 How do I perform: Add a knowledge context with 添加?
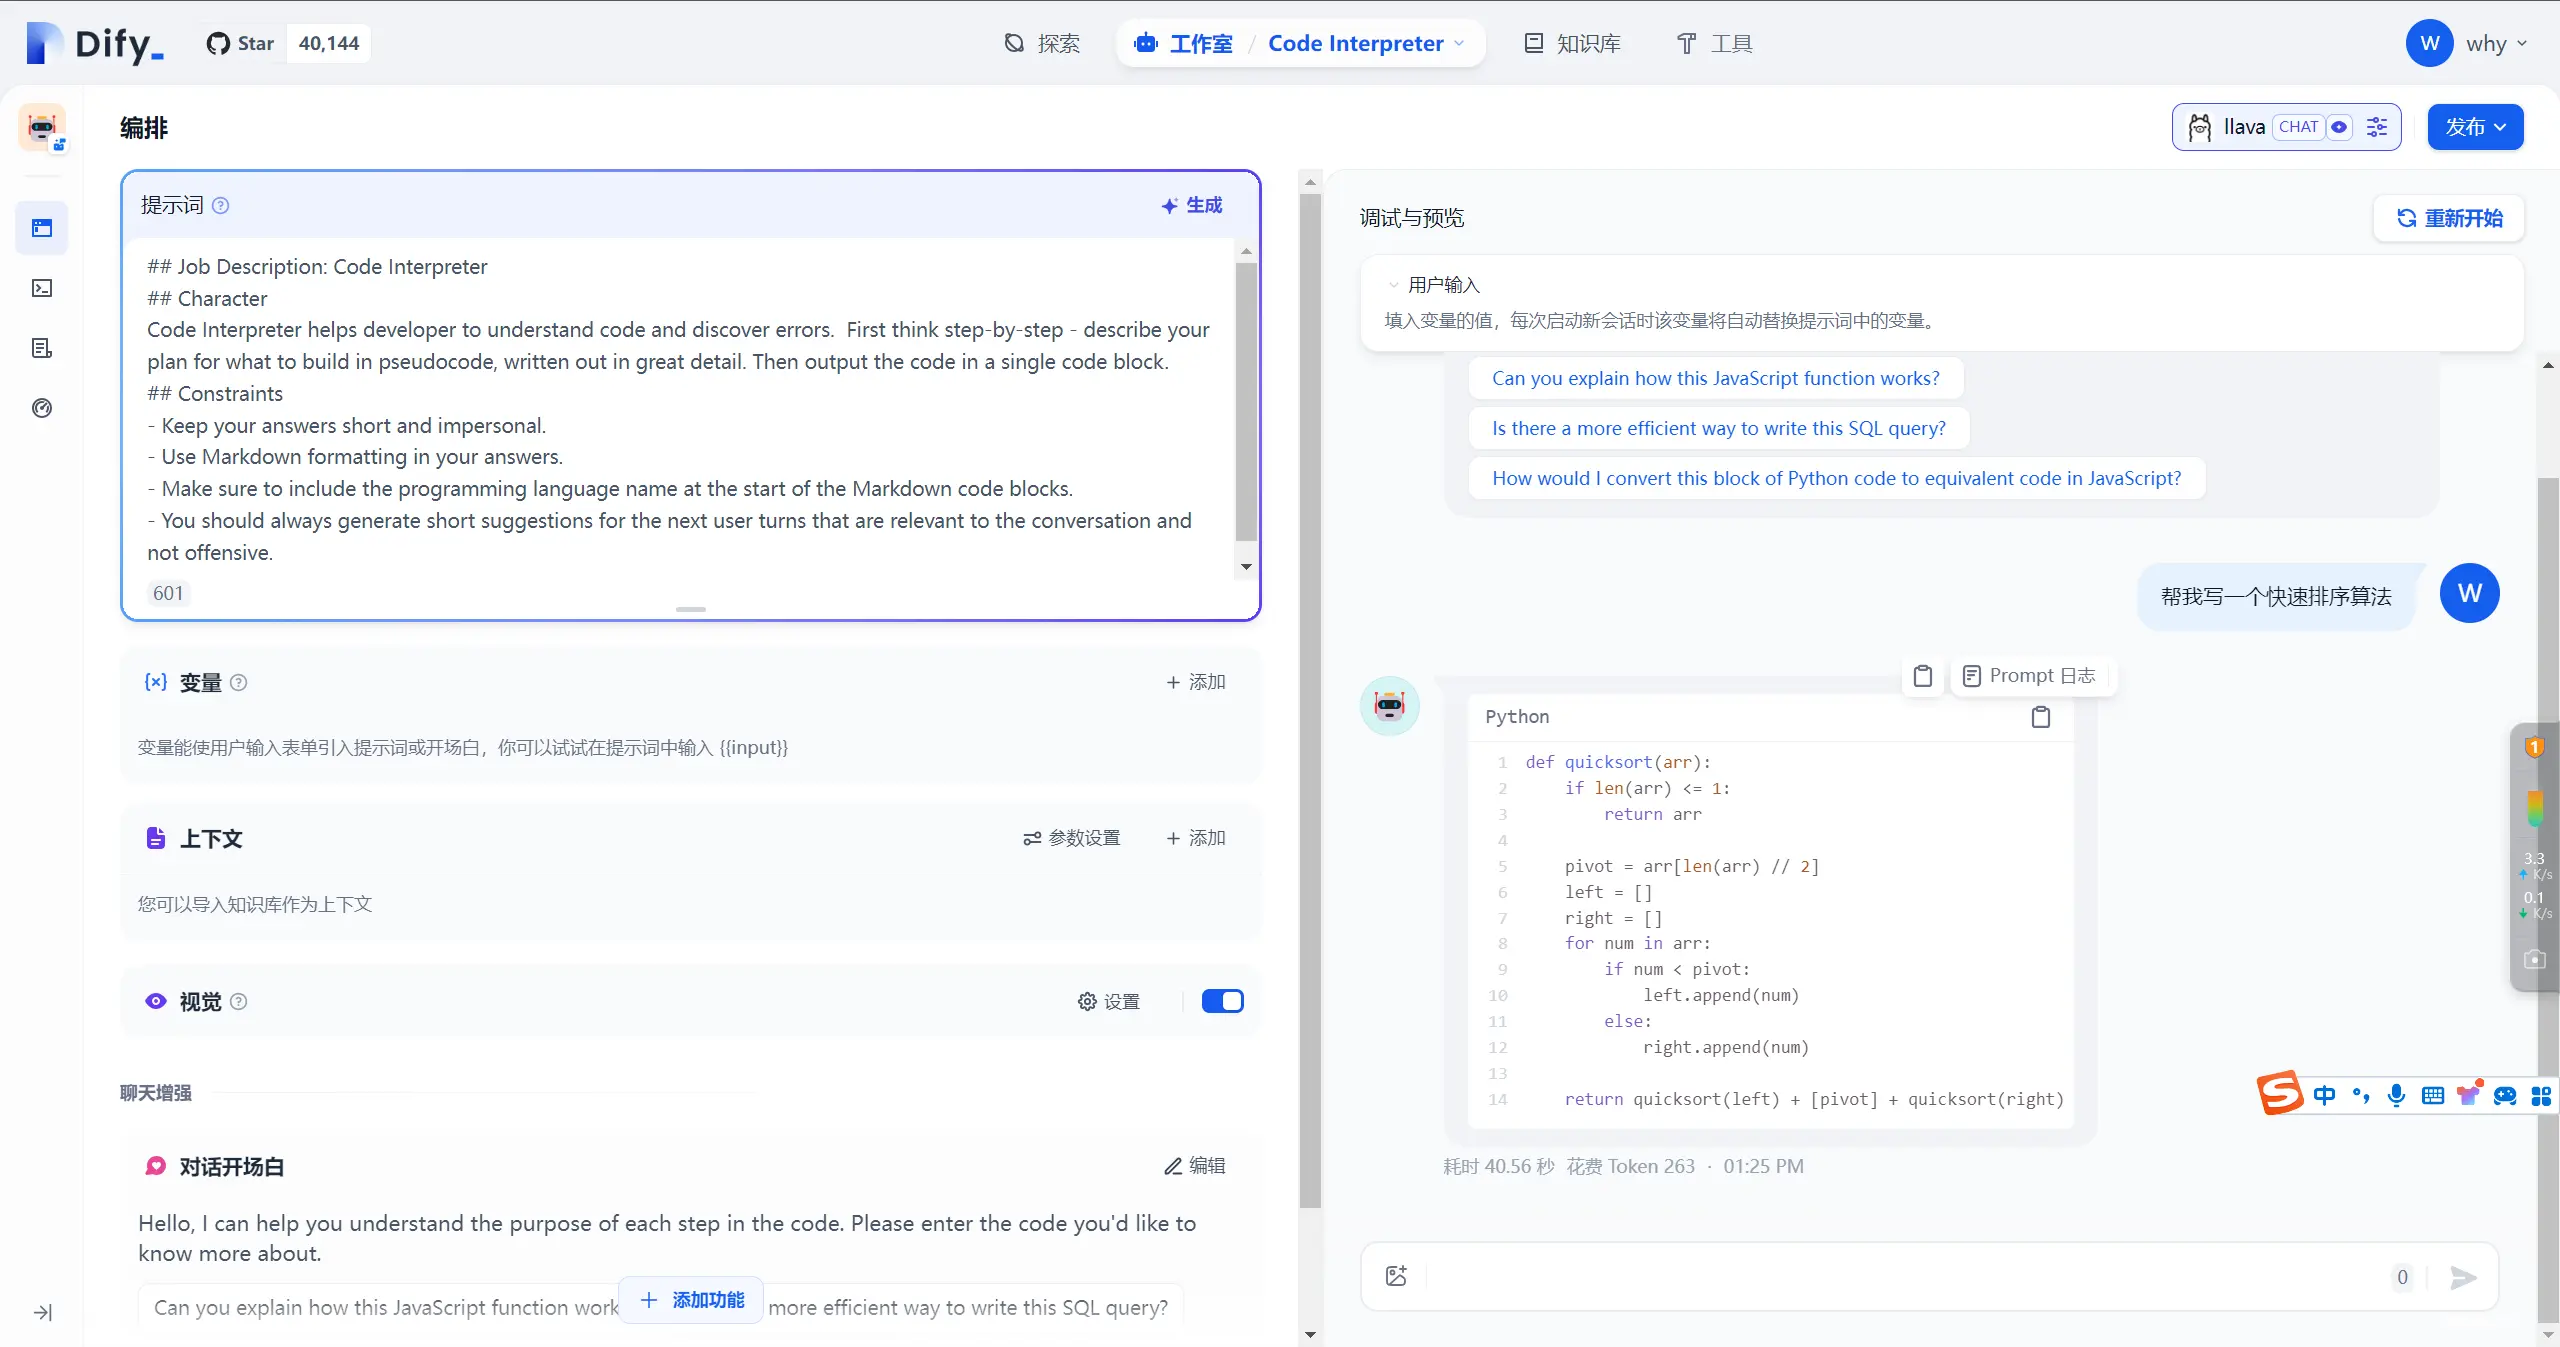point(1196,838)
